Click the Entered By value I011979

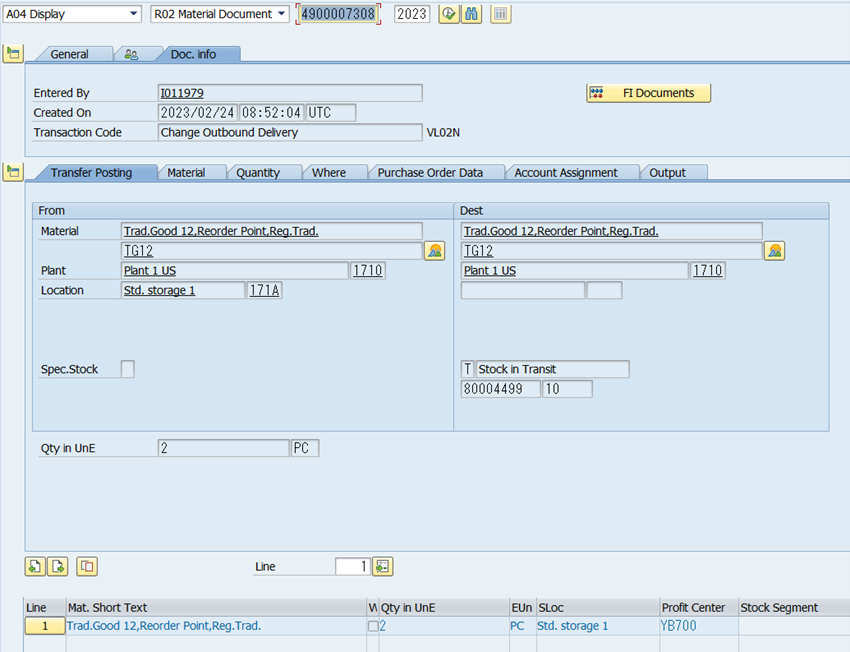tap(290, 93)
